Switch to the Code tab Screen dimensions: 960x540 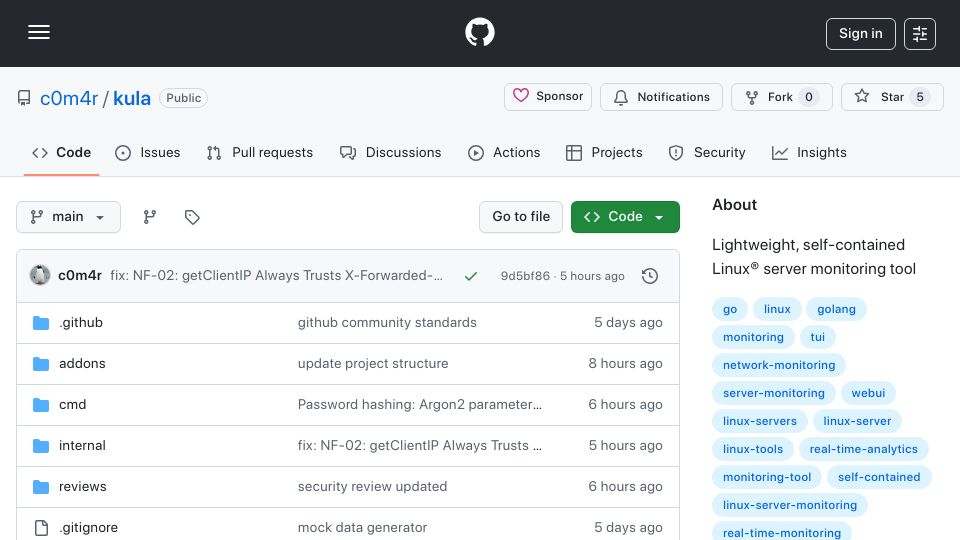coord(61,152)
